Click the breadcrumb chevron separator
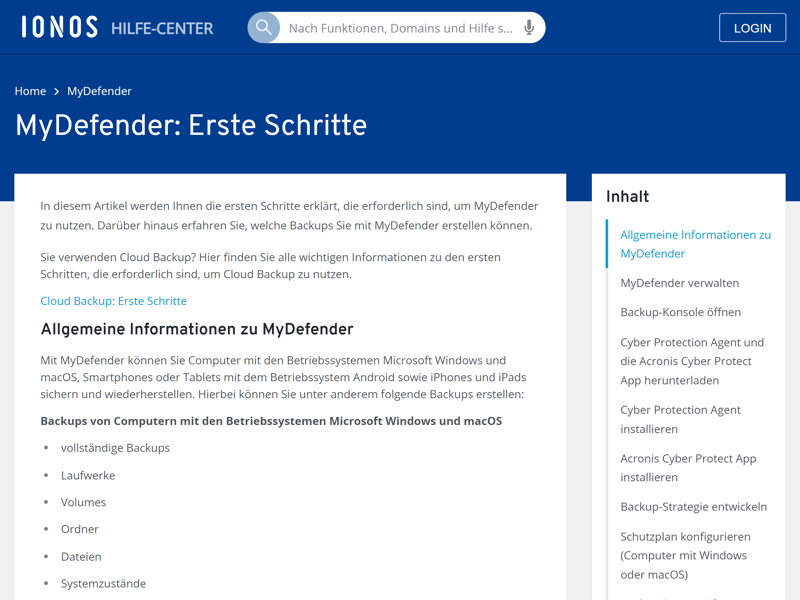800x600 pixels. 57,91
